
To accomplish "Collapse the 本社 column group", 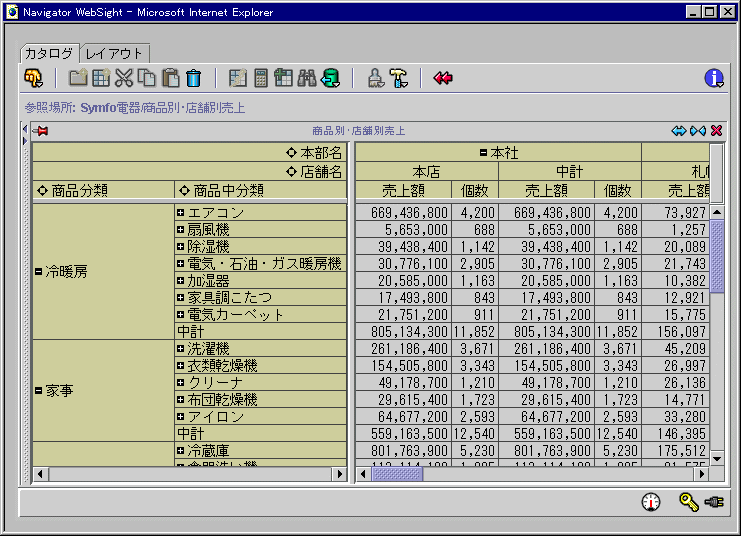I will click(483, 153).
